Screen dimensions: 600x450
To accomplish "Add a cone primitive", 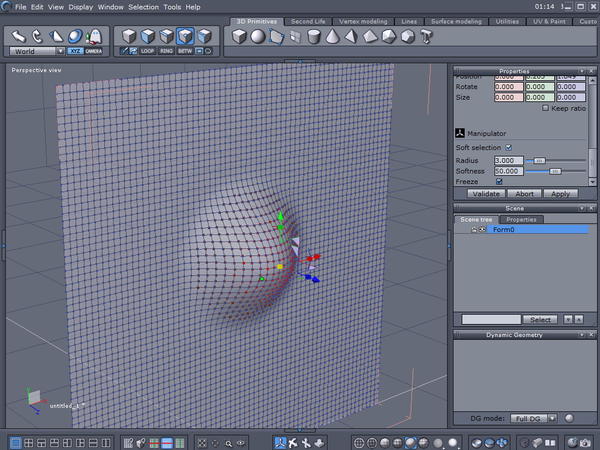I will pyautogui.click(x=333, y=37).
